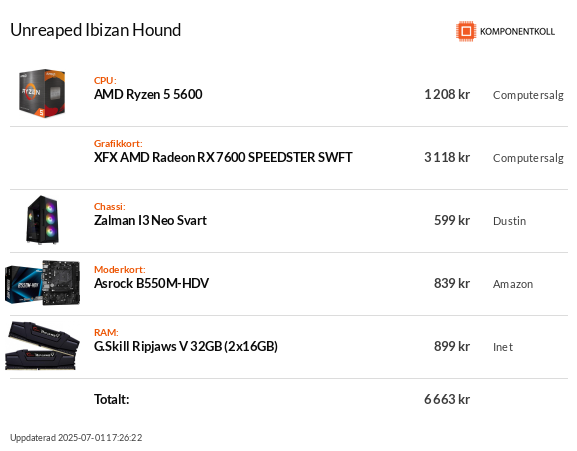
Task: Open the Asrock B550M-HDV product link
Action: 151,283
